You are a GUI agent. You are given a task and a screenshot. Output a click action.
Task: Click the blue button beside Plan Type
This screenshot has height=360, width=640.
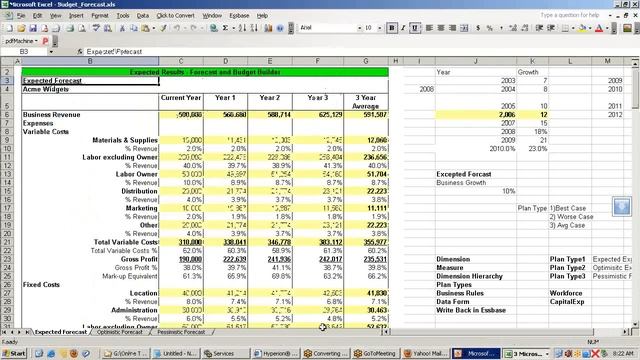coord(622,206)
